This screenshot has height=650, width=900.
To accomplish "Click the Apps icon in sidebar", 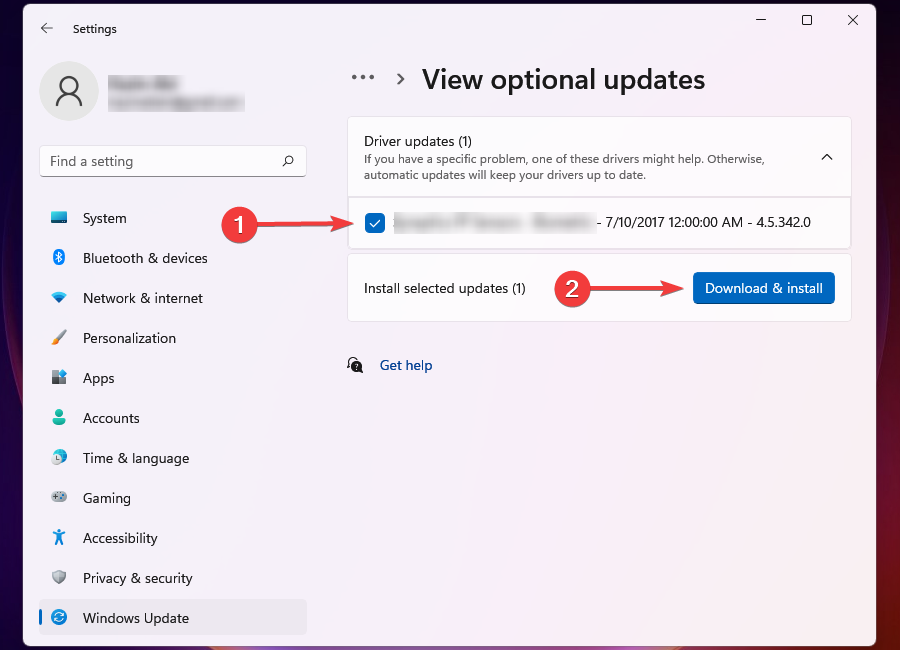I will [x=59, y=377].
